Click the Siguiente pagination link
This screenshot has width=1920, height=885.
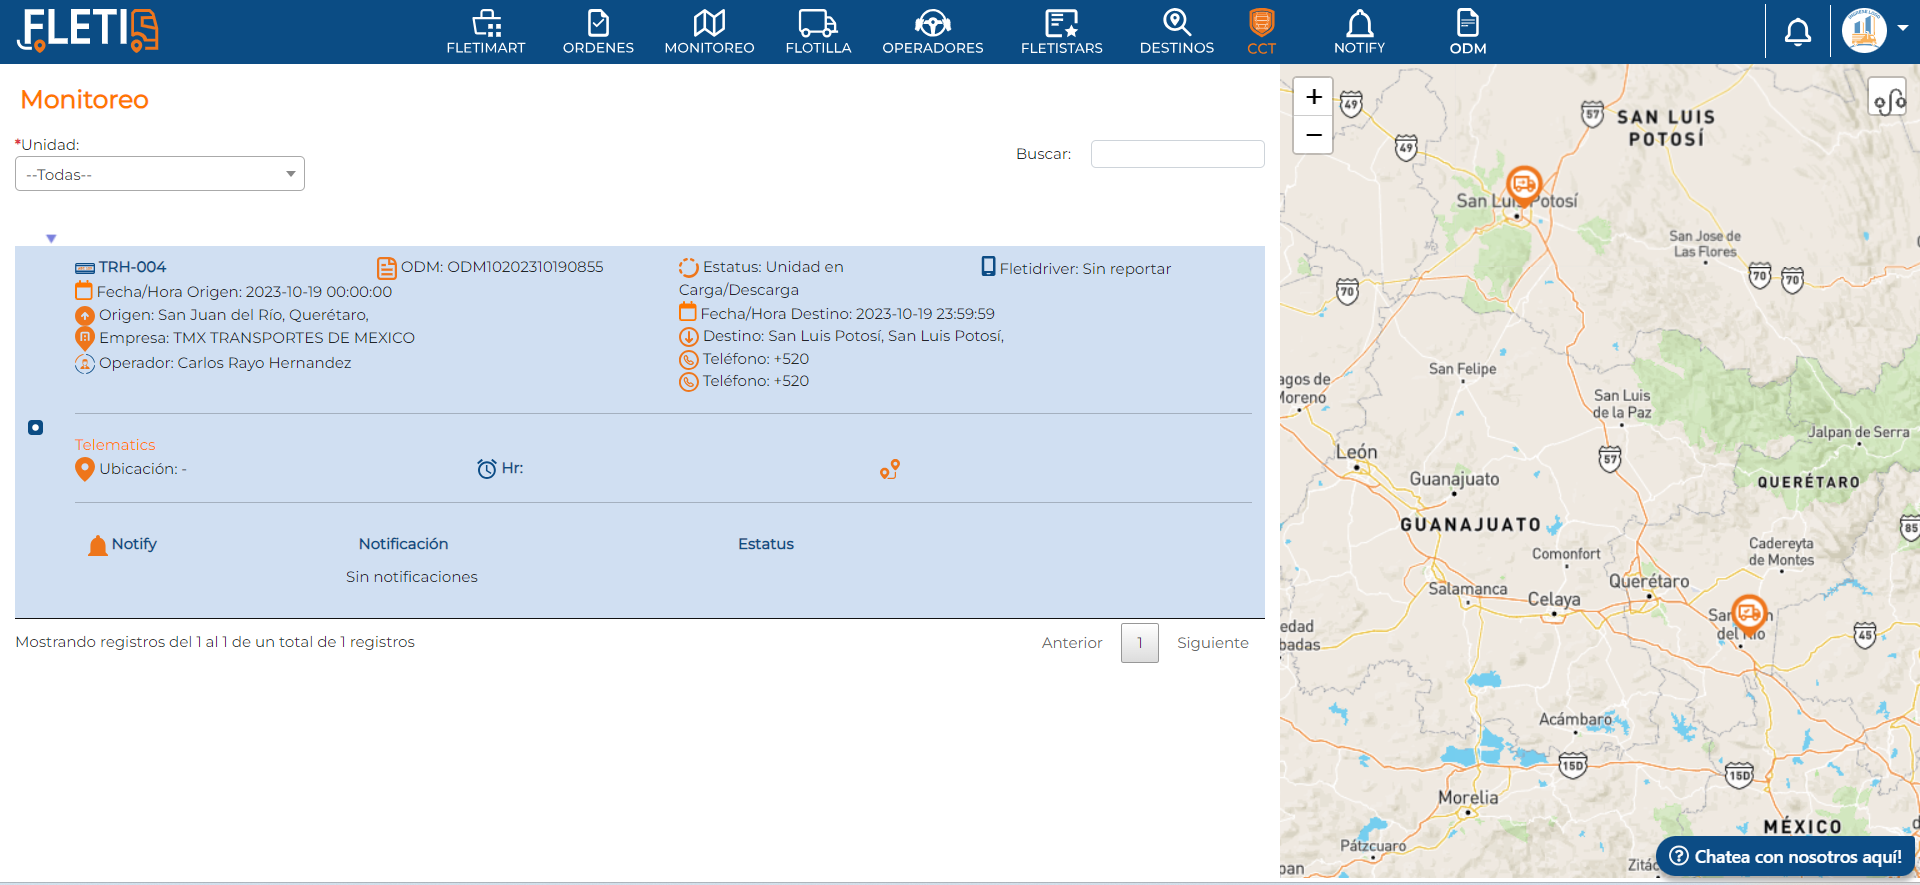click(1212, 643)
